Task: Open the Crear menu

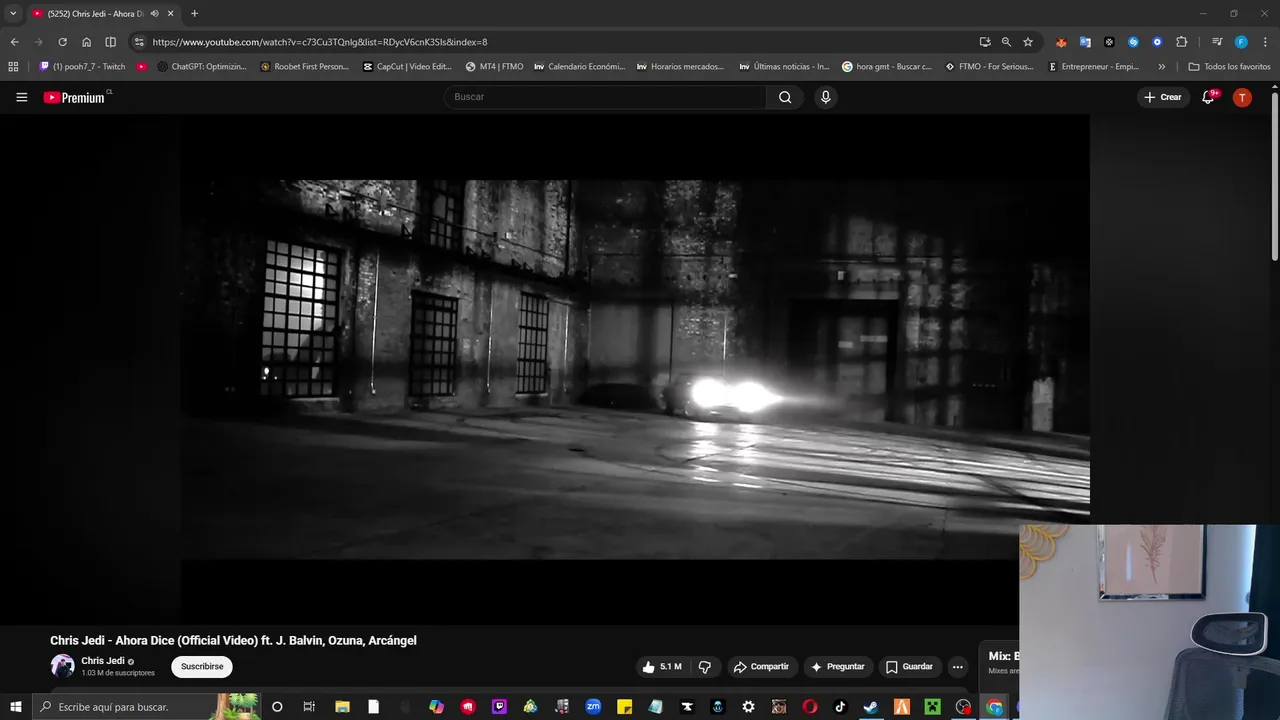Action: pyautogui.click(x=1163, y=97)
